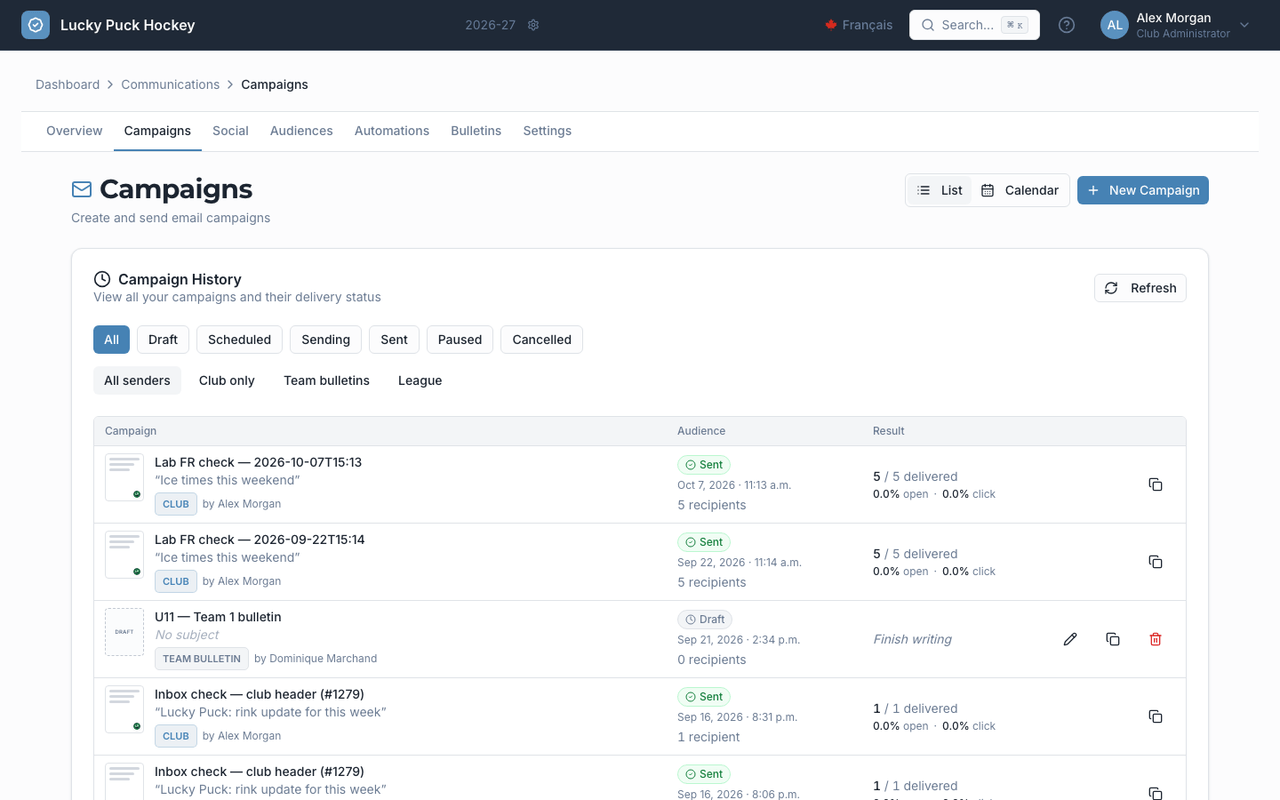This screenshot has height=800, width=1280.
Task: Duplicate the U11 — Team 1 bulletin draft
Action: pyautogui.click(x=1112, y=639)
